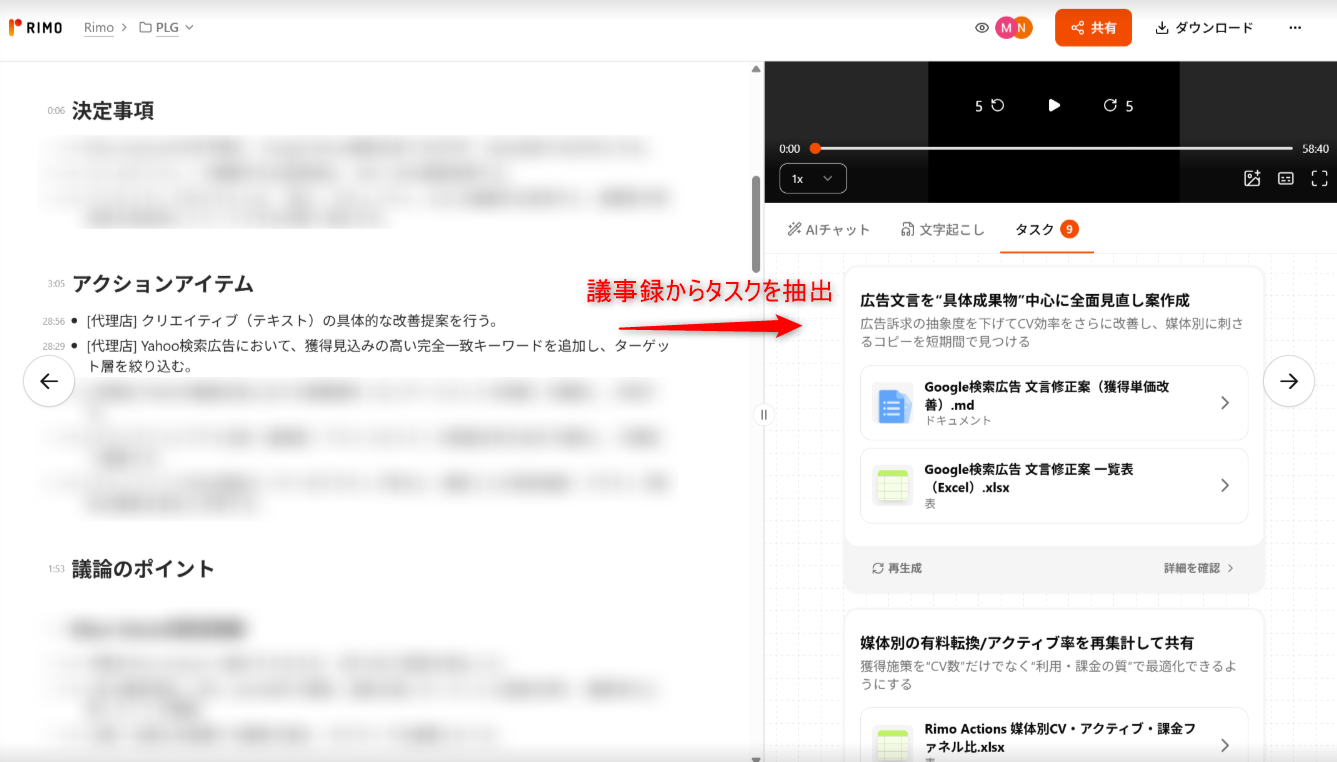Screen dimensions: 1337x762
Task: Click the task title 広告文言を"具体成果物"中心に全面見直し案作成
Action: pyautogui.click(x=1025, y=300)
